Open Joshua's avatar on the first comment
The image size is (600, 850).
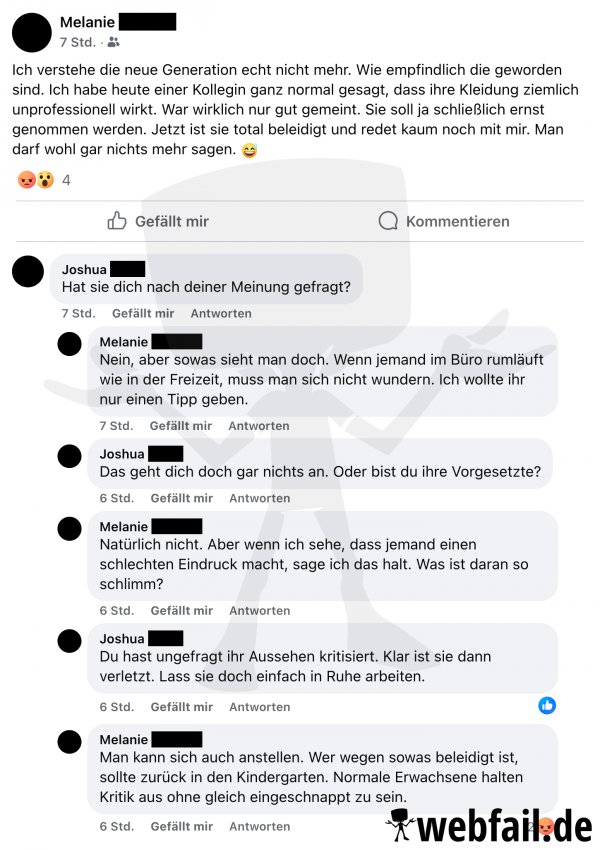tap(28, 271)
